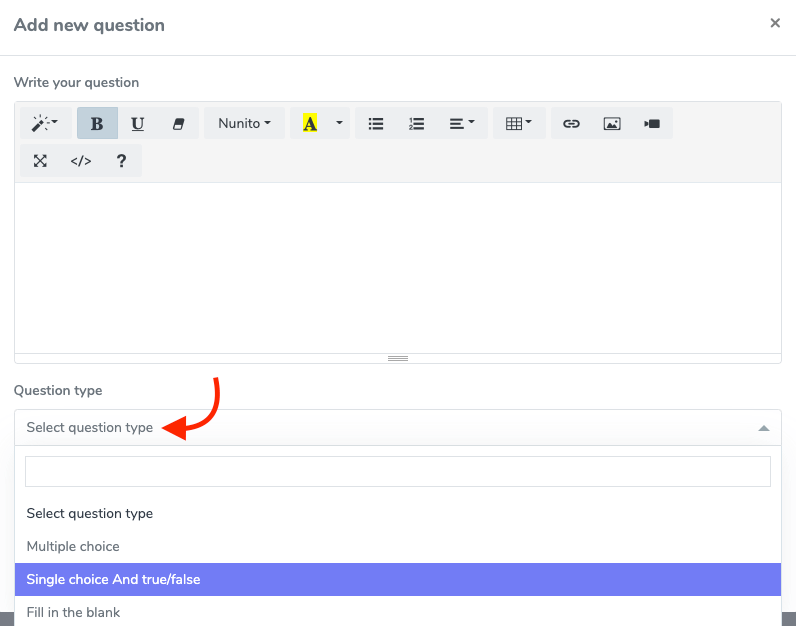Click the eraser remove font style icon
Image resolution: width=796 pixels, height=626 pixels.
click(179, 124)
